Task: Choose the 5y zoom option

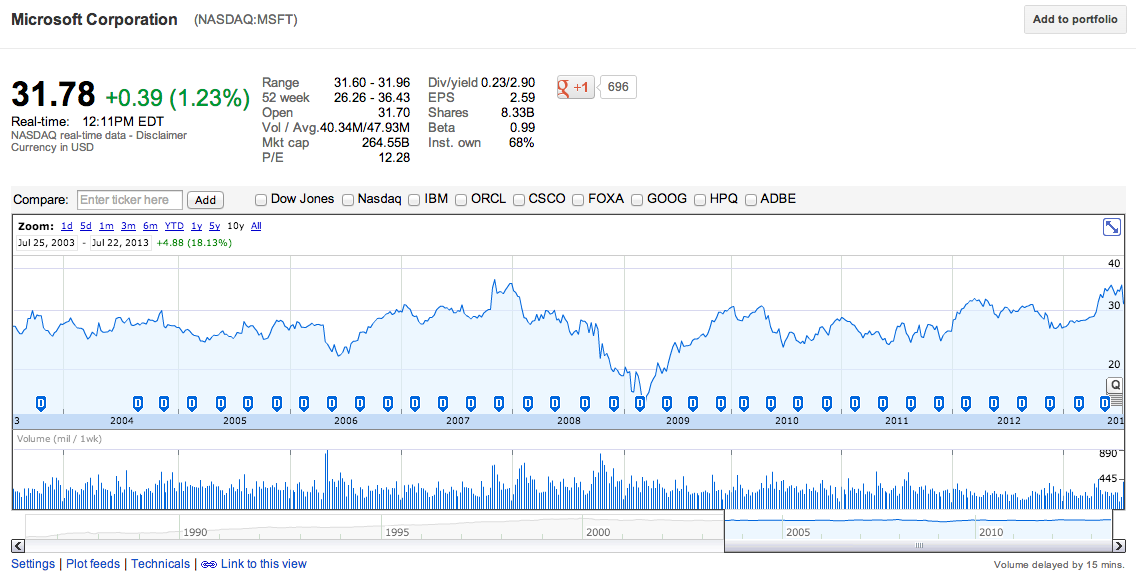Action: (x=214, y=226)
